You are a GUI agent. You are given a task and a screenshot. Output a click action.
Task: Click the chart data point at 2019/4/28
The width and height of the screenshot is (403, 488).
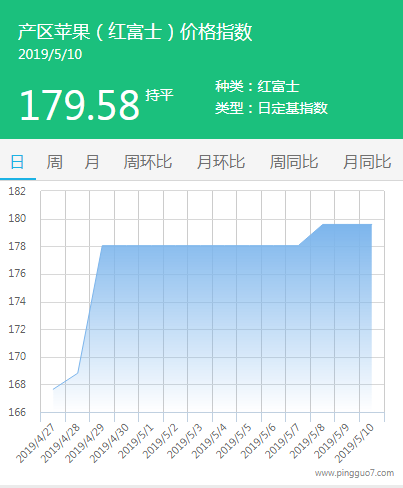click(78, 373)
